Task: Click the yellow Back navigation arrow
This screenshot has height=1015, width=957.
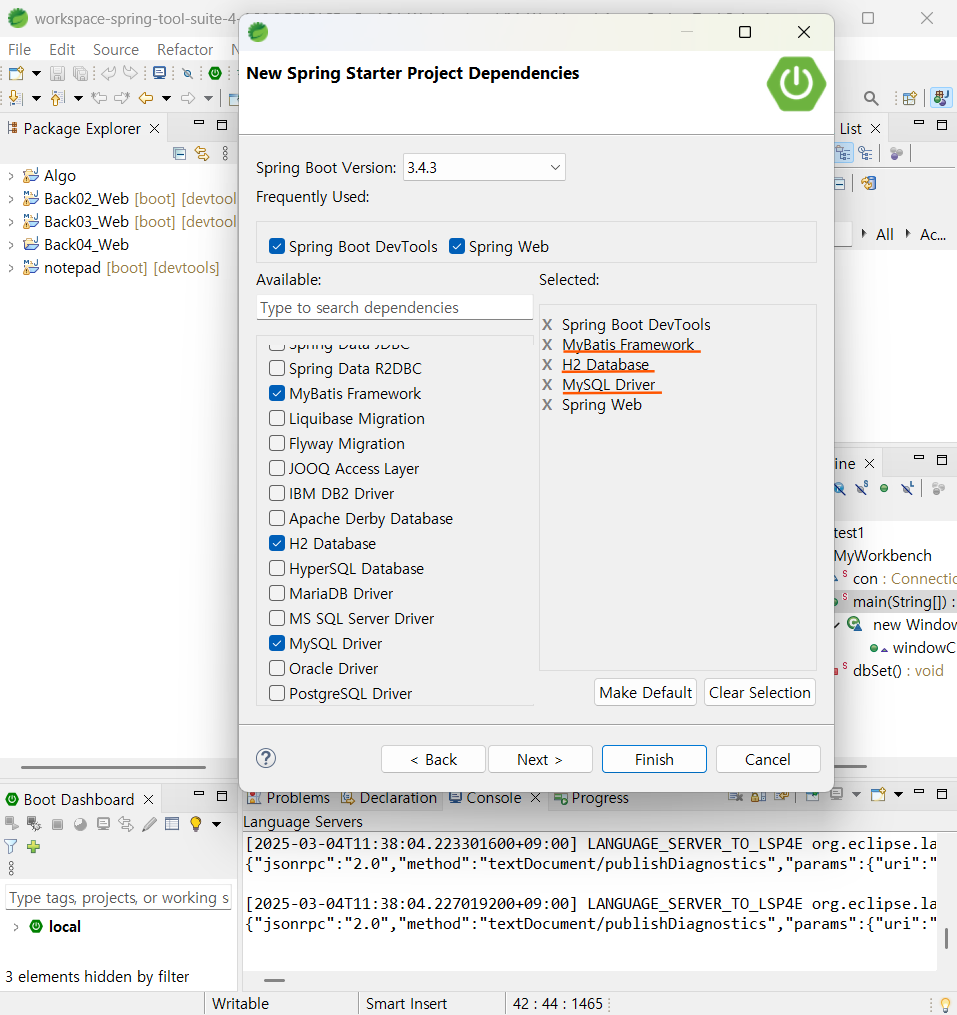Action: pyautogui.click(x=146, y=98)
